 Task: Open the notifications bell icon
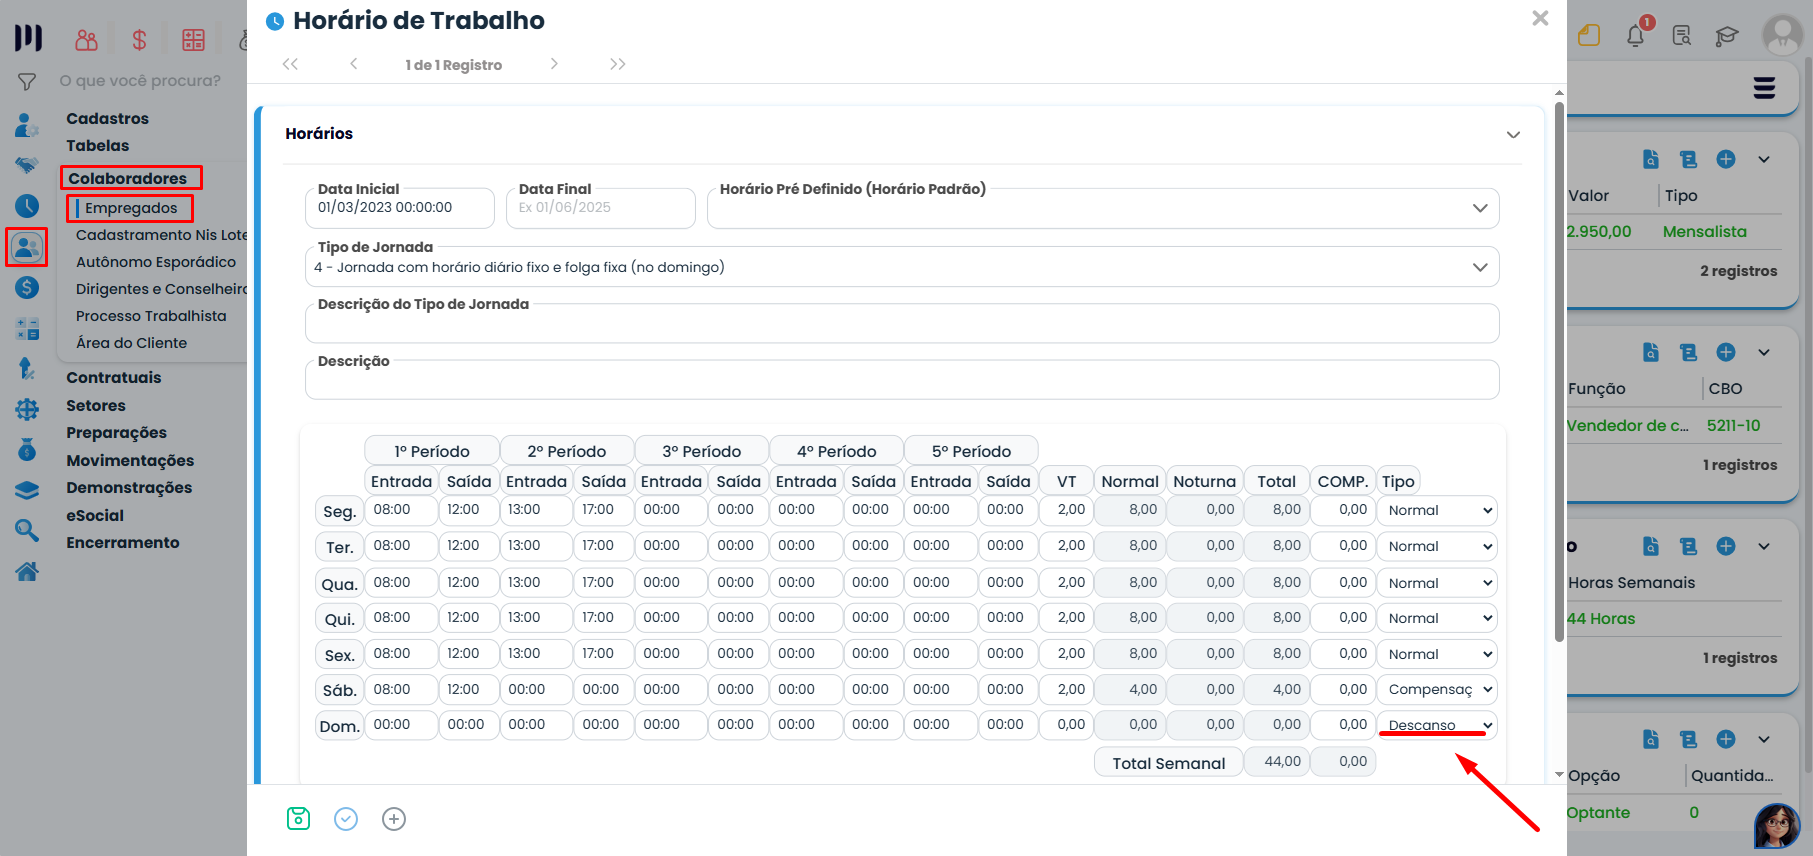coord(1635,36)
